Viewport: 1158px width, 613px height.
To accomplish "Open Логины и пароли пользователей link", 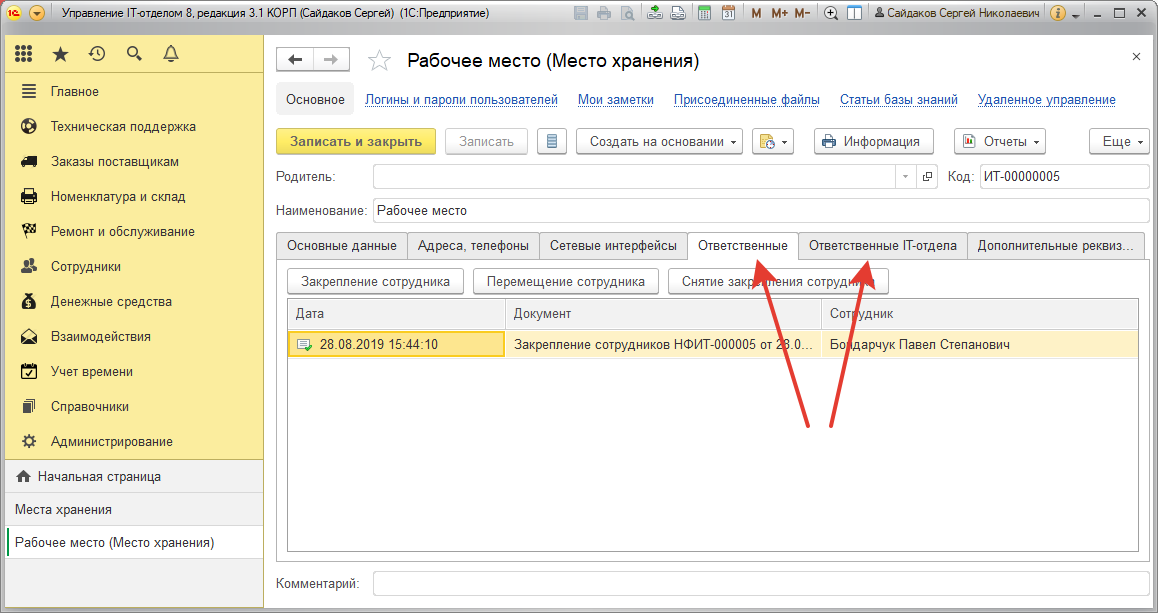I will (x=462, y=100).
